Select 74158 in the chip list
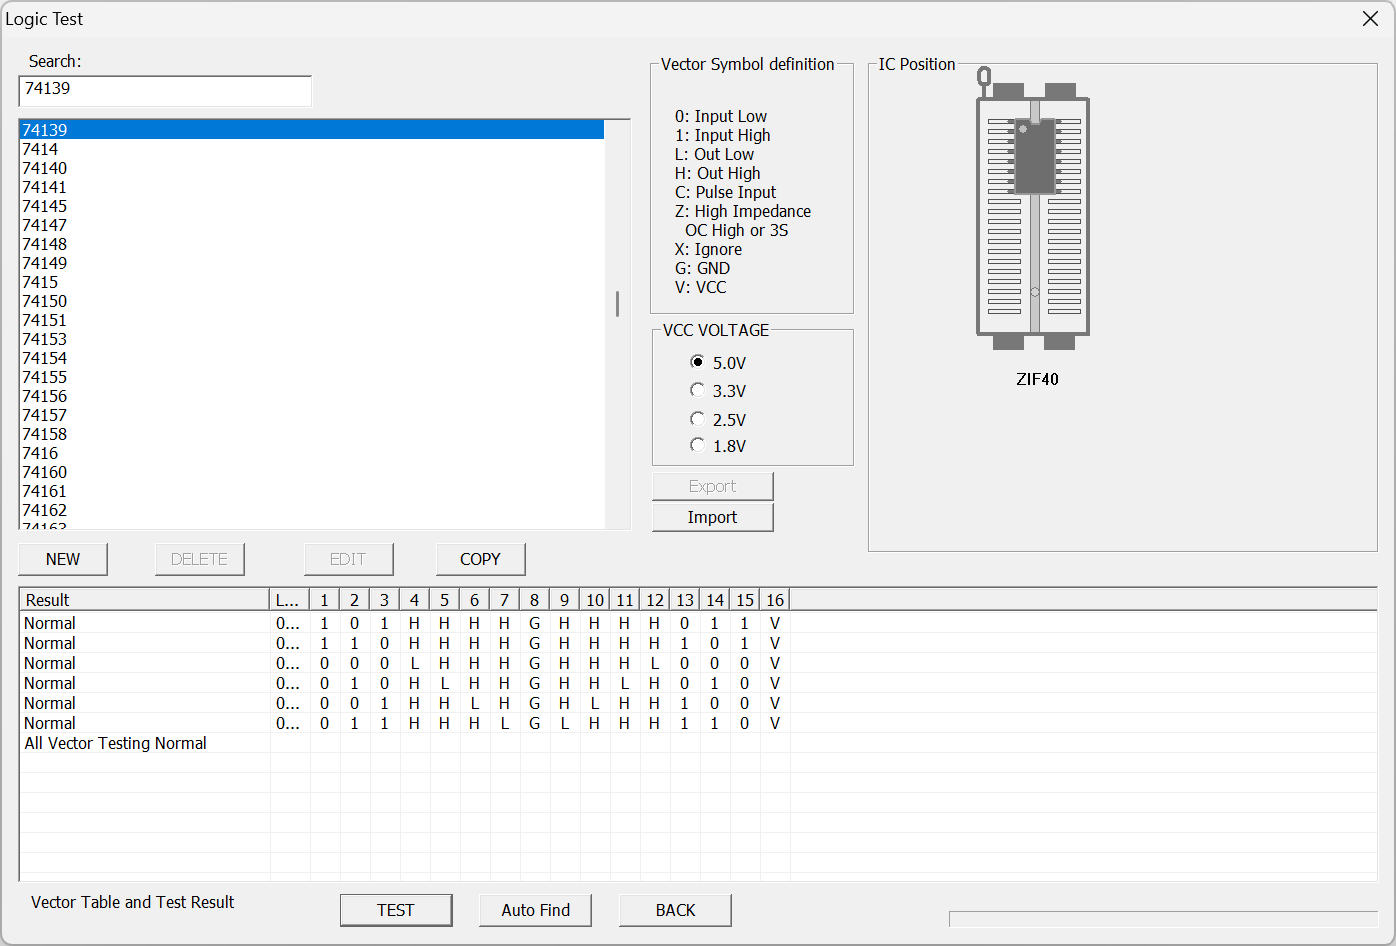1396x946 pixels. pyautogui.click(x=312, y=434)
